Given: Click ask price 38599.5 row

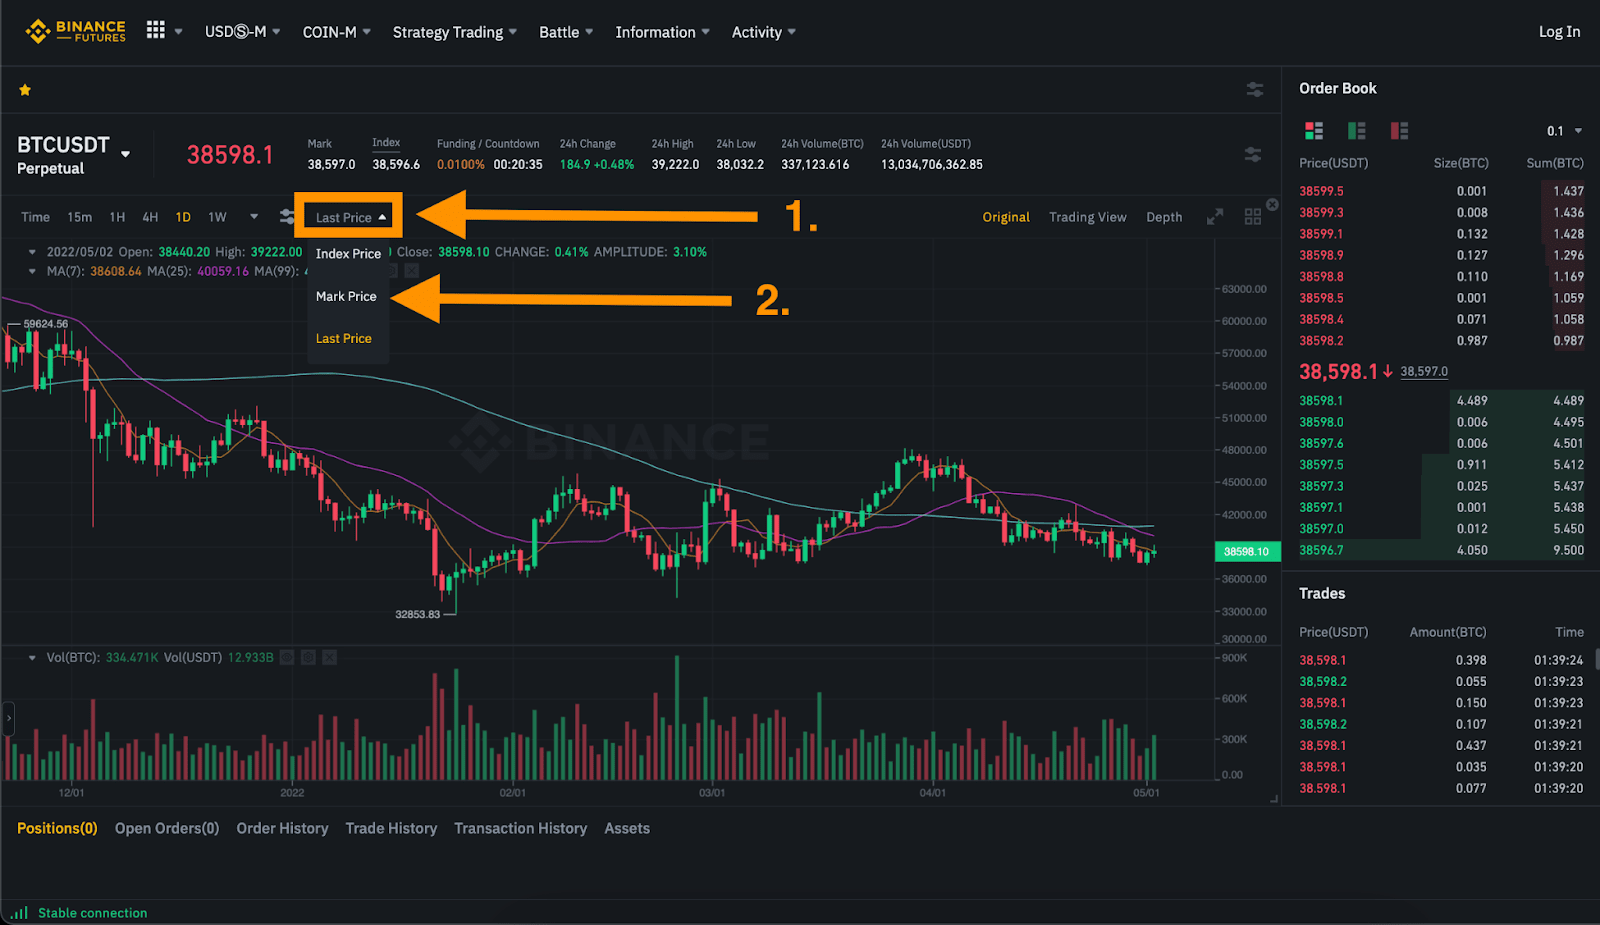Looking at the screenshot, I should pos(1441,191).
